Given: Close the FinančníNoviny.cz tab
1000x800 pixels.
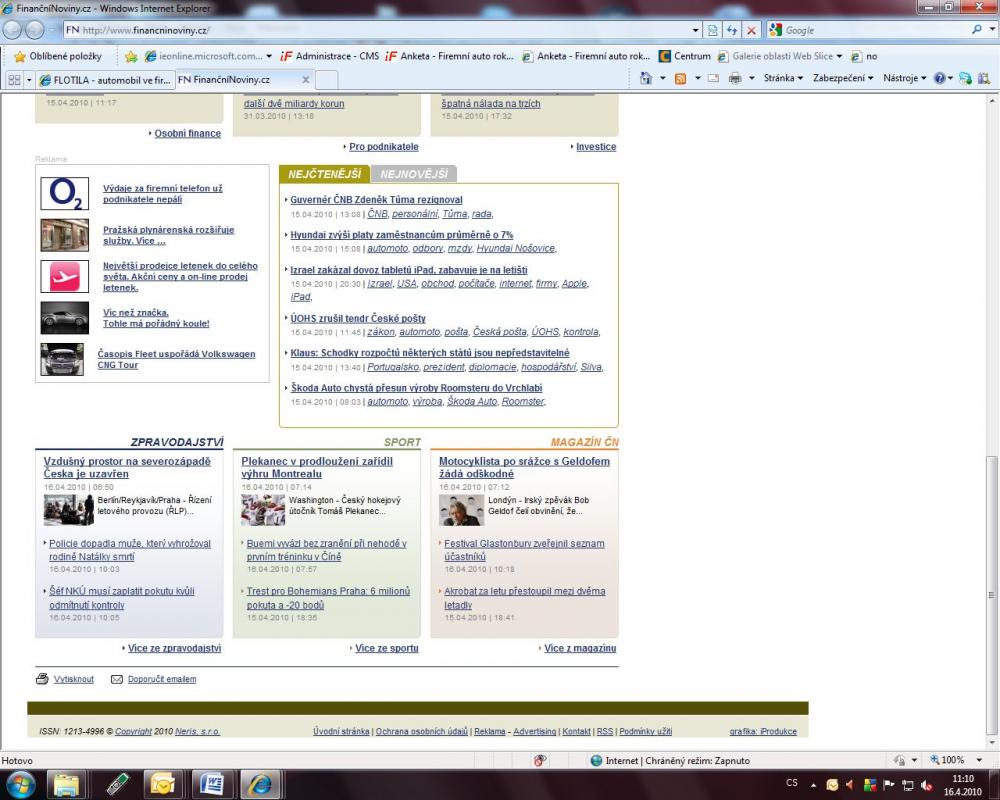Looking at the screenshot, I should pyautogui.click(x=305, y=80).
